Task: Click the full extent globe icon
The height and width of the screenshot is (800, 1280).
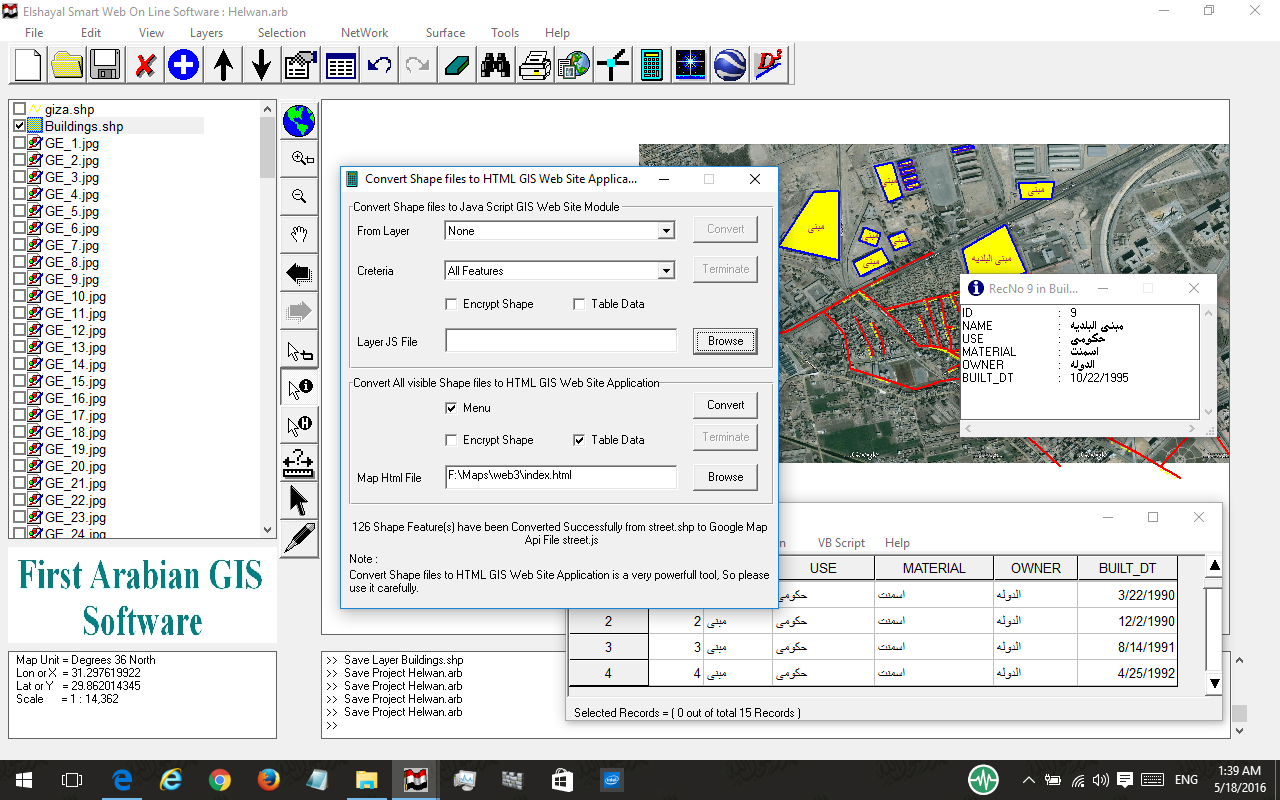Action: click(x=299, y=121)
